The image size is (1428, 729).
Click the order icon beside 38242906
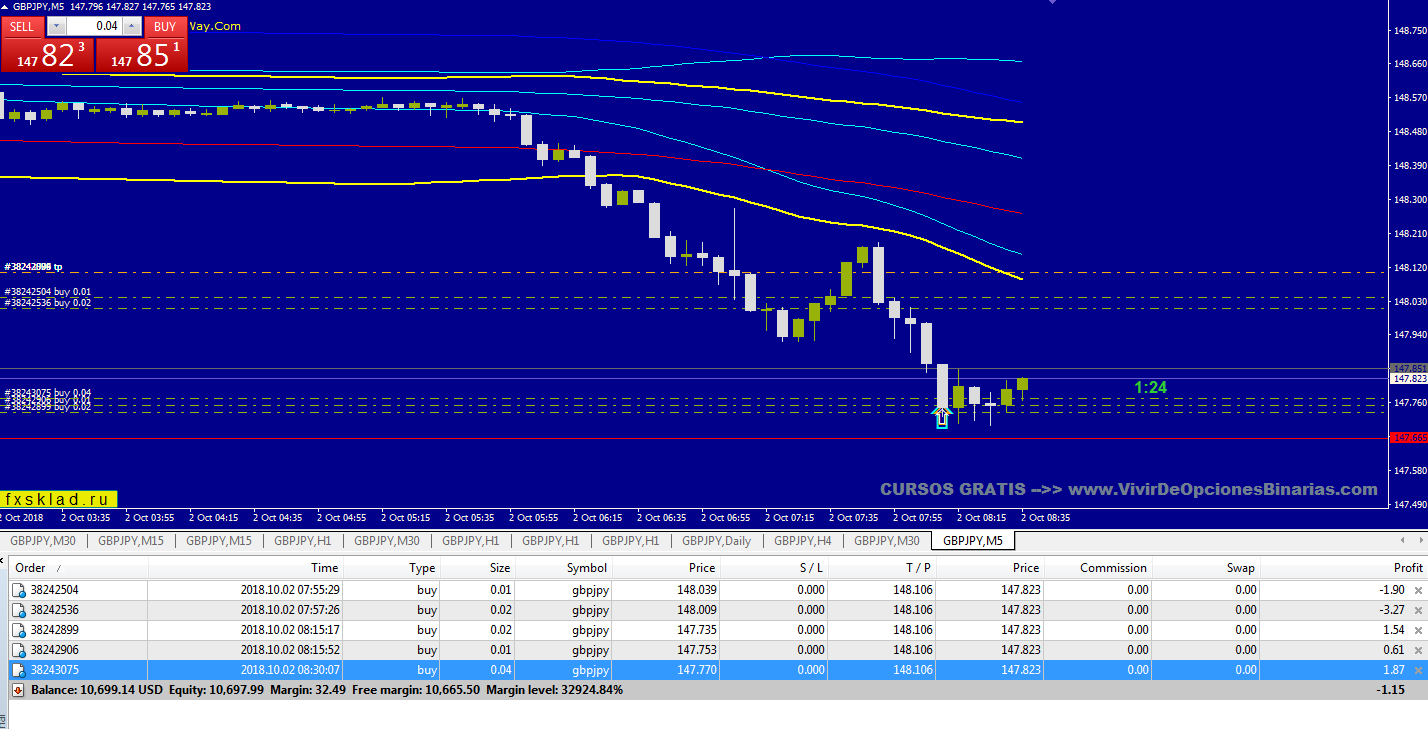click(x=19, y=650)
